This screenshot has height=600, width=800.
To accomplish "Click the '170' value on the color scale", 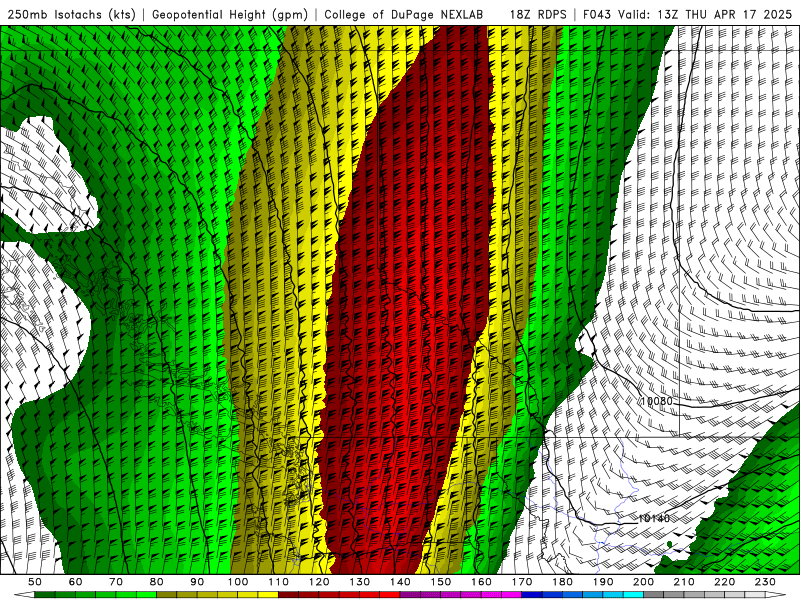I will click(x=522, y=582).
